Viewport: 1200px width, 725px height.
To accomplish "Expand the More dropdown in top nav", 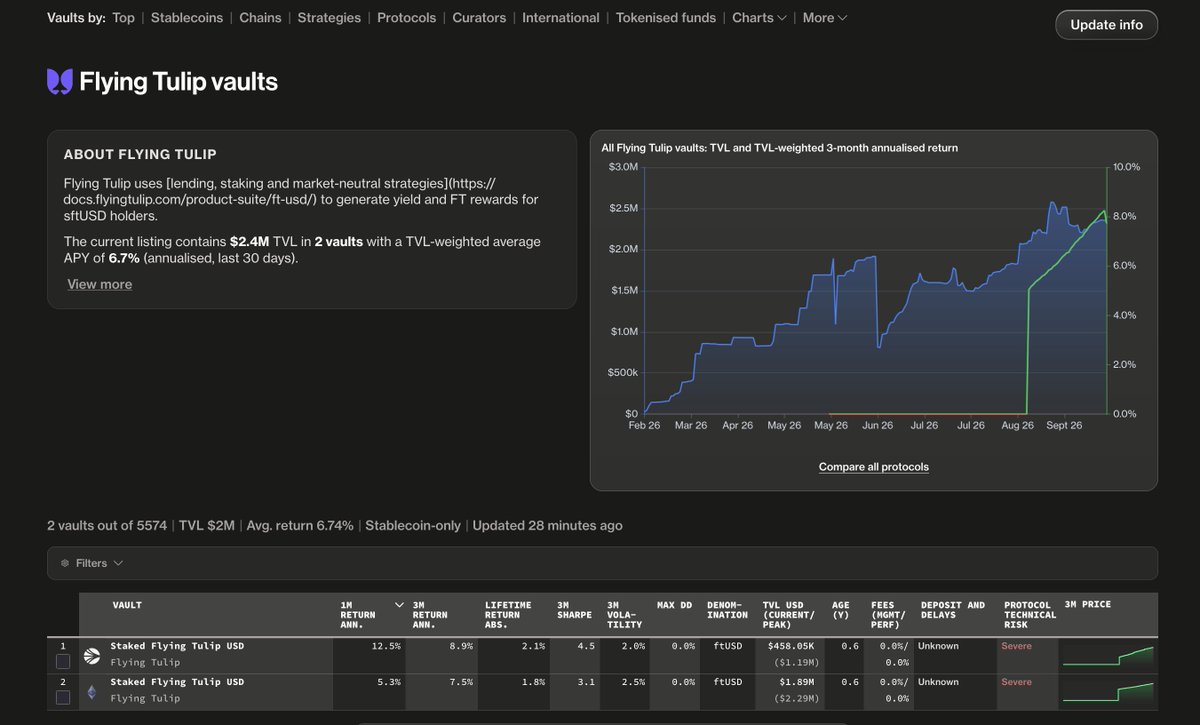I will pos(824,18).
